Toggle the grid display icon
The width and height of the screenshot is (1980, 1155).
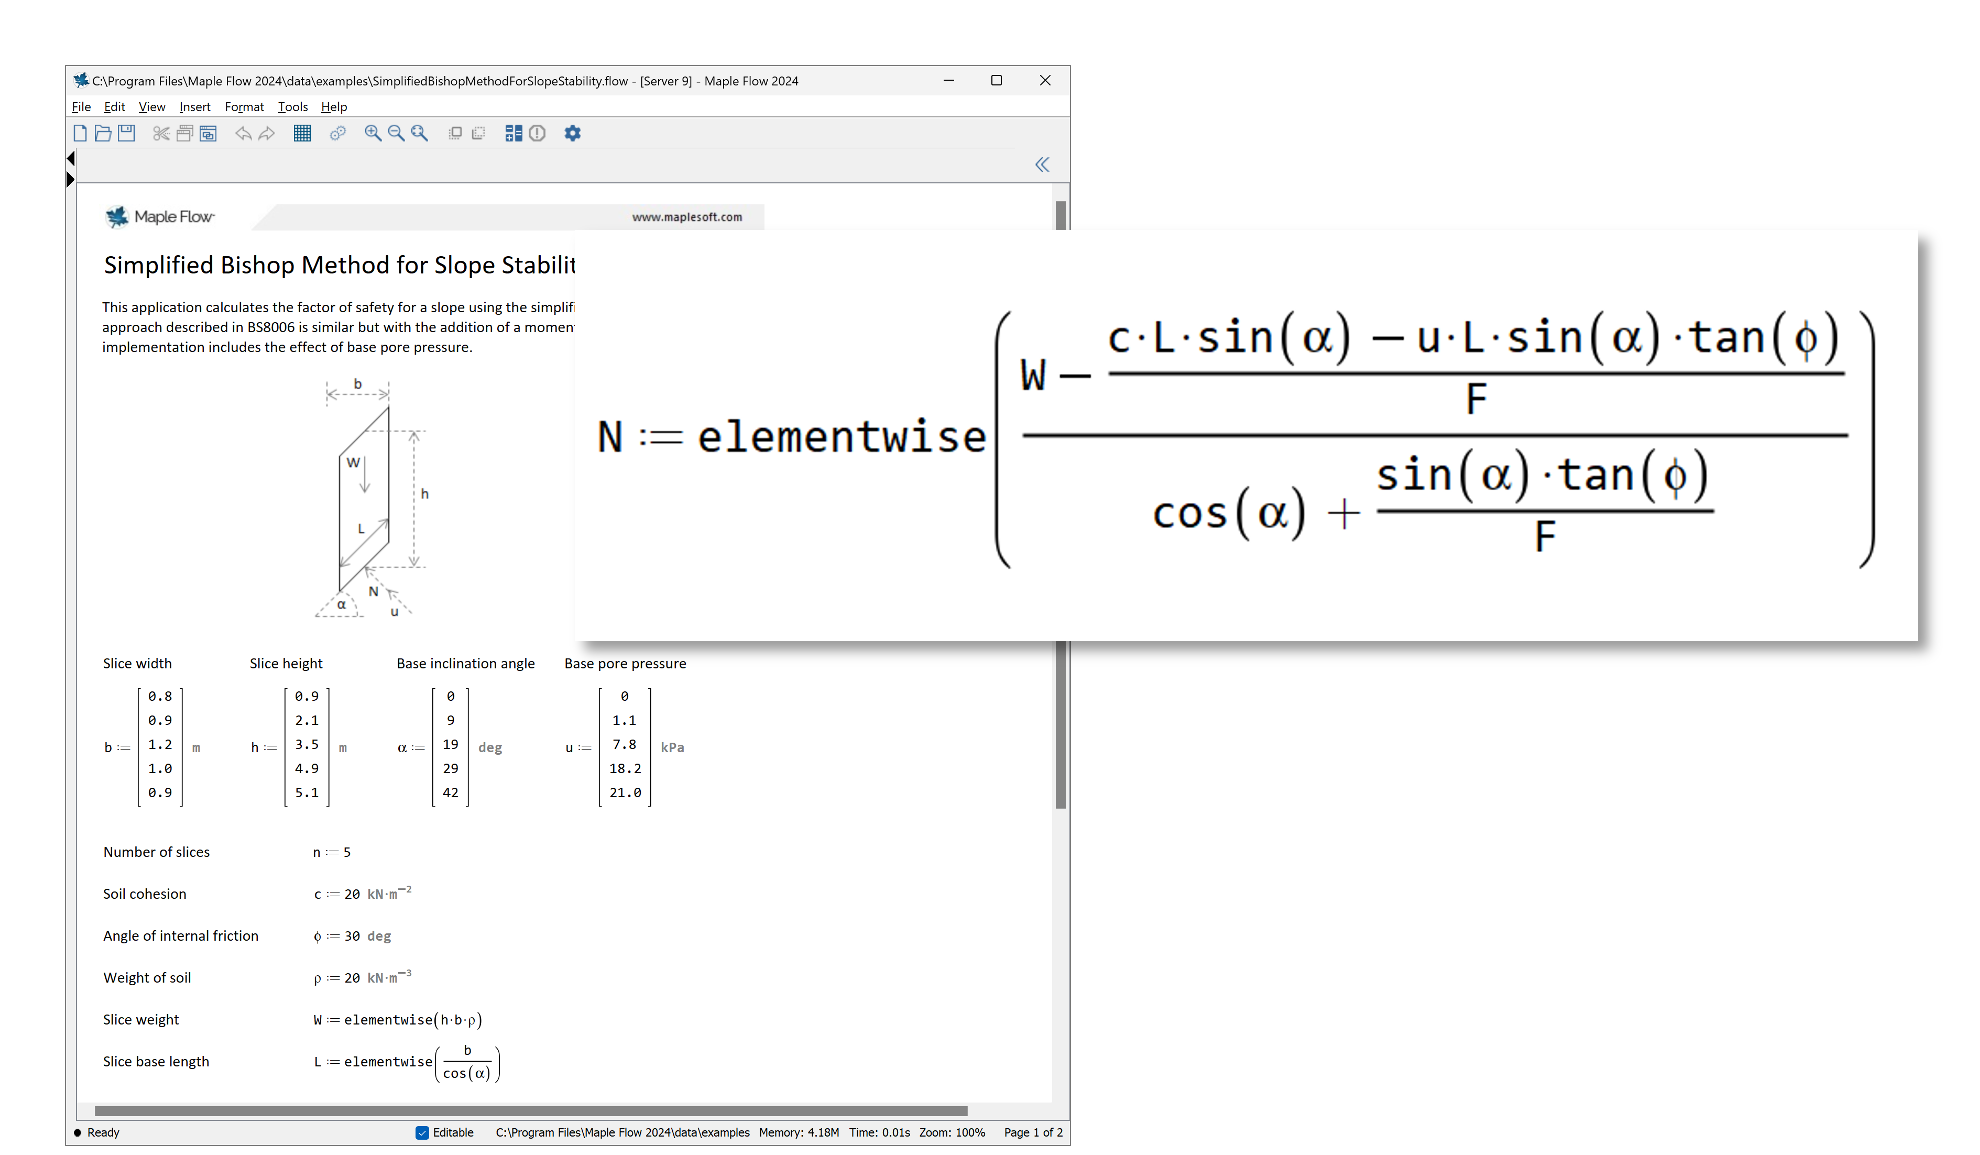tap(302, 133)
